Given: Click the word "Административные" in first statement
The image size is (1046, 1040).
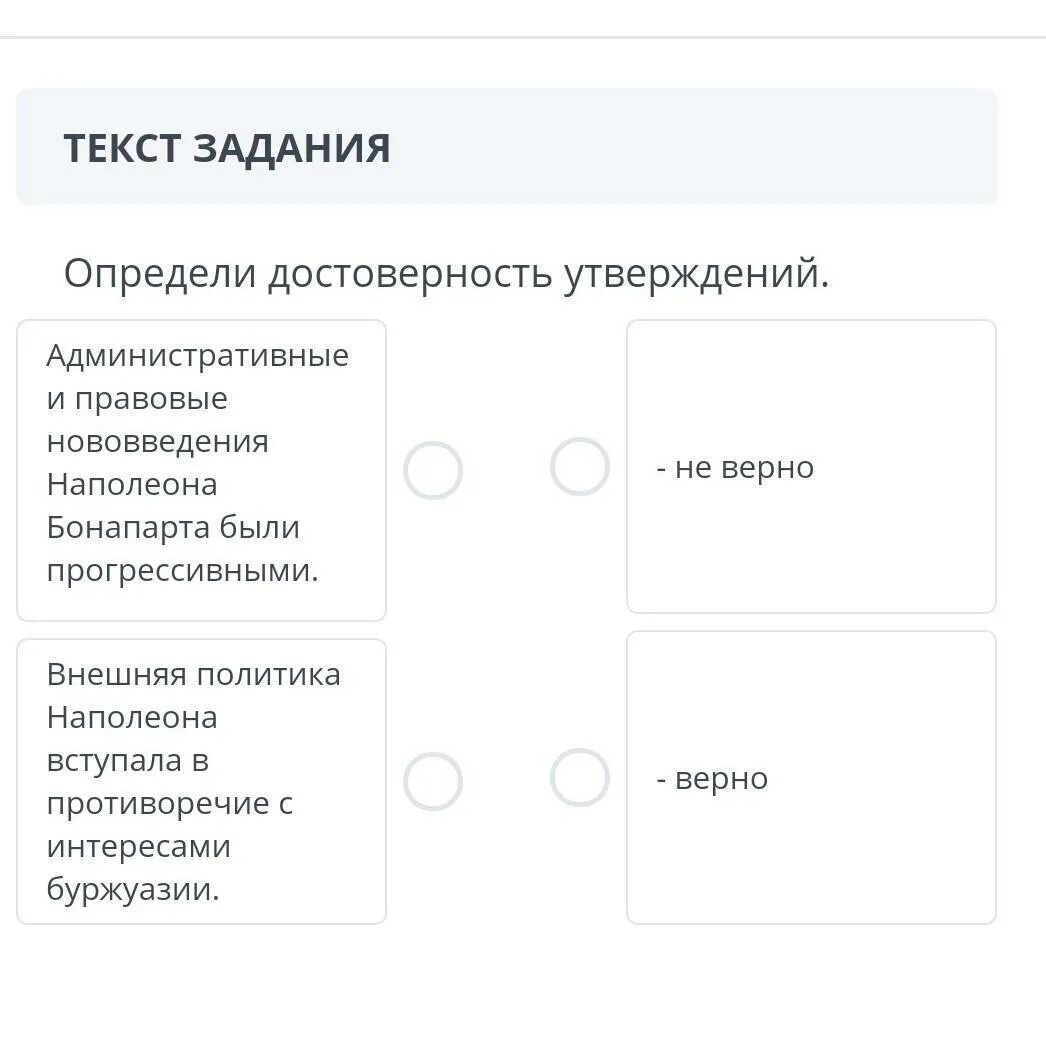Looking at the screenshot, I should (198, 355).
